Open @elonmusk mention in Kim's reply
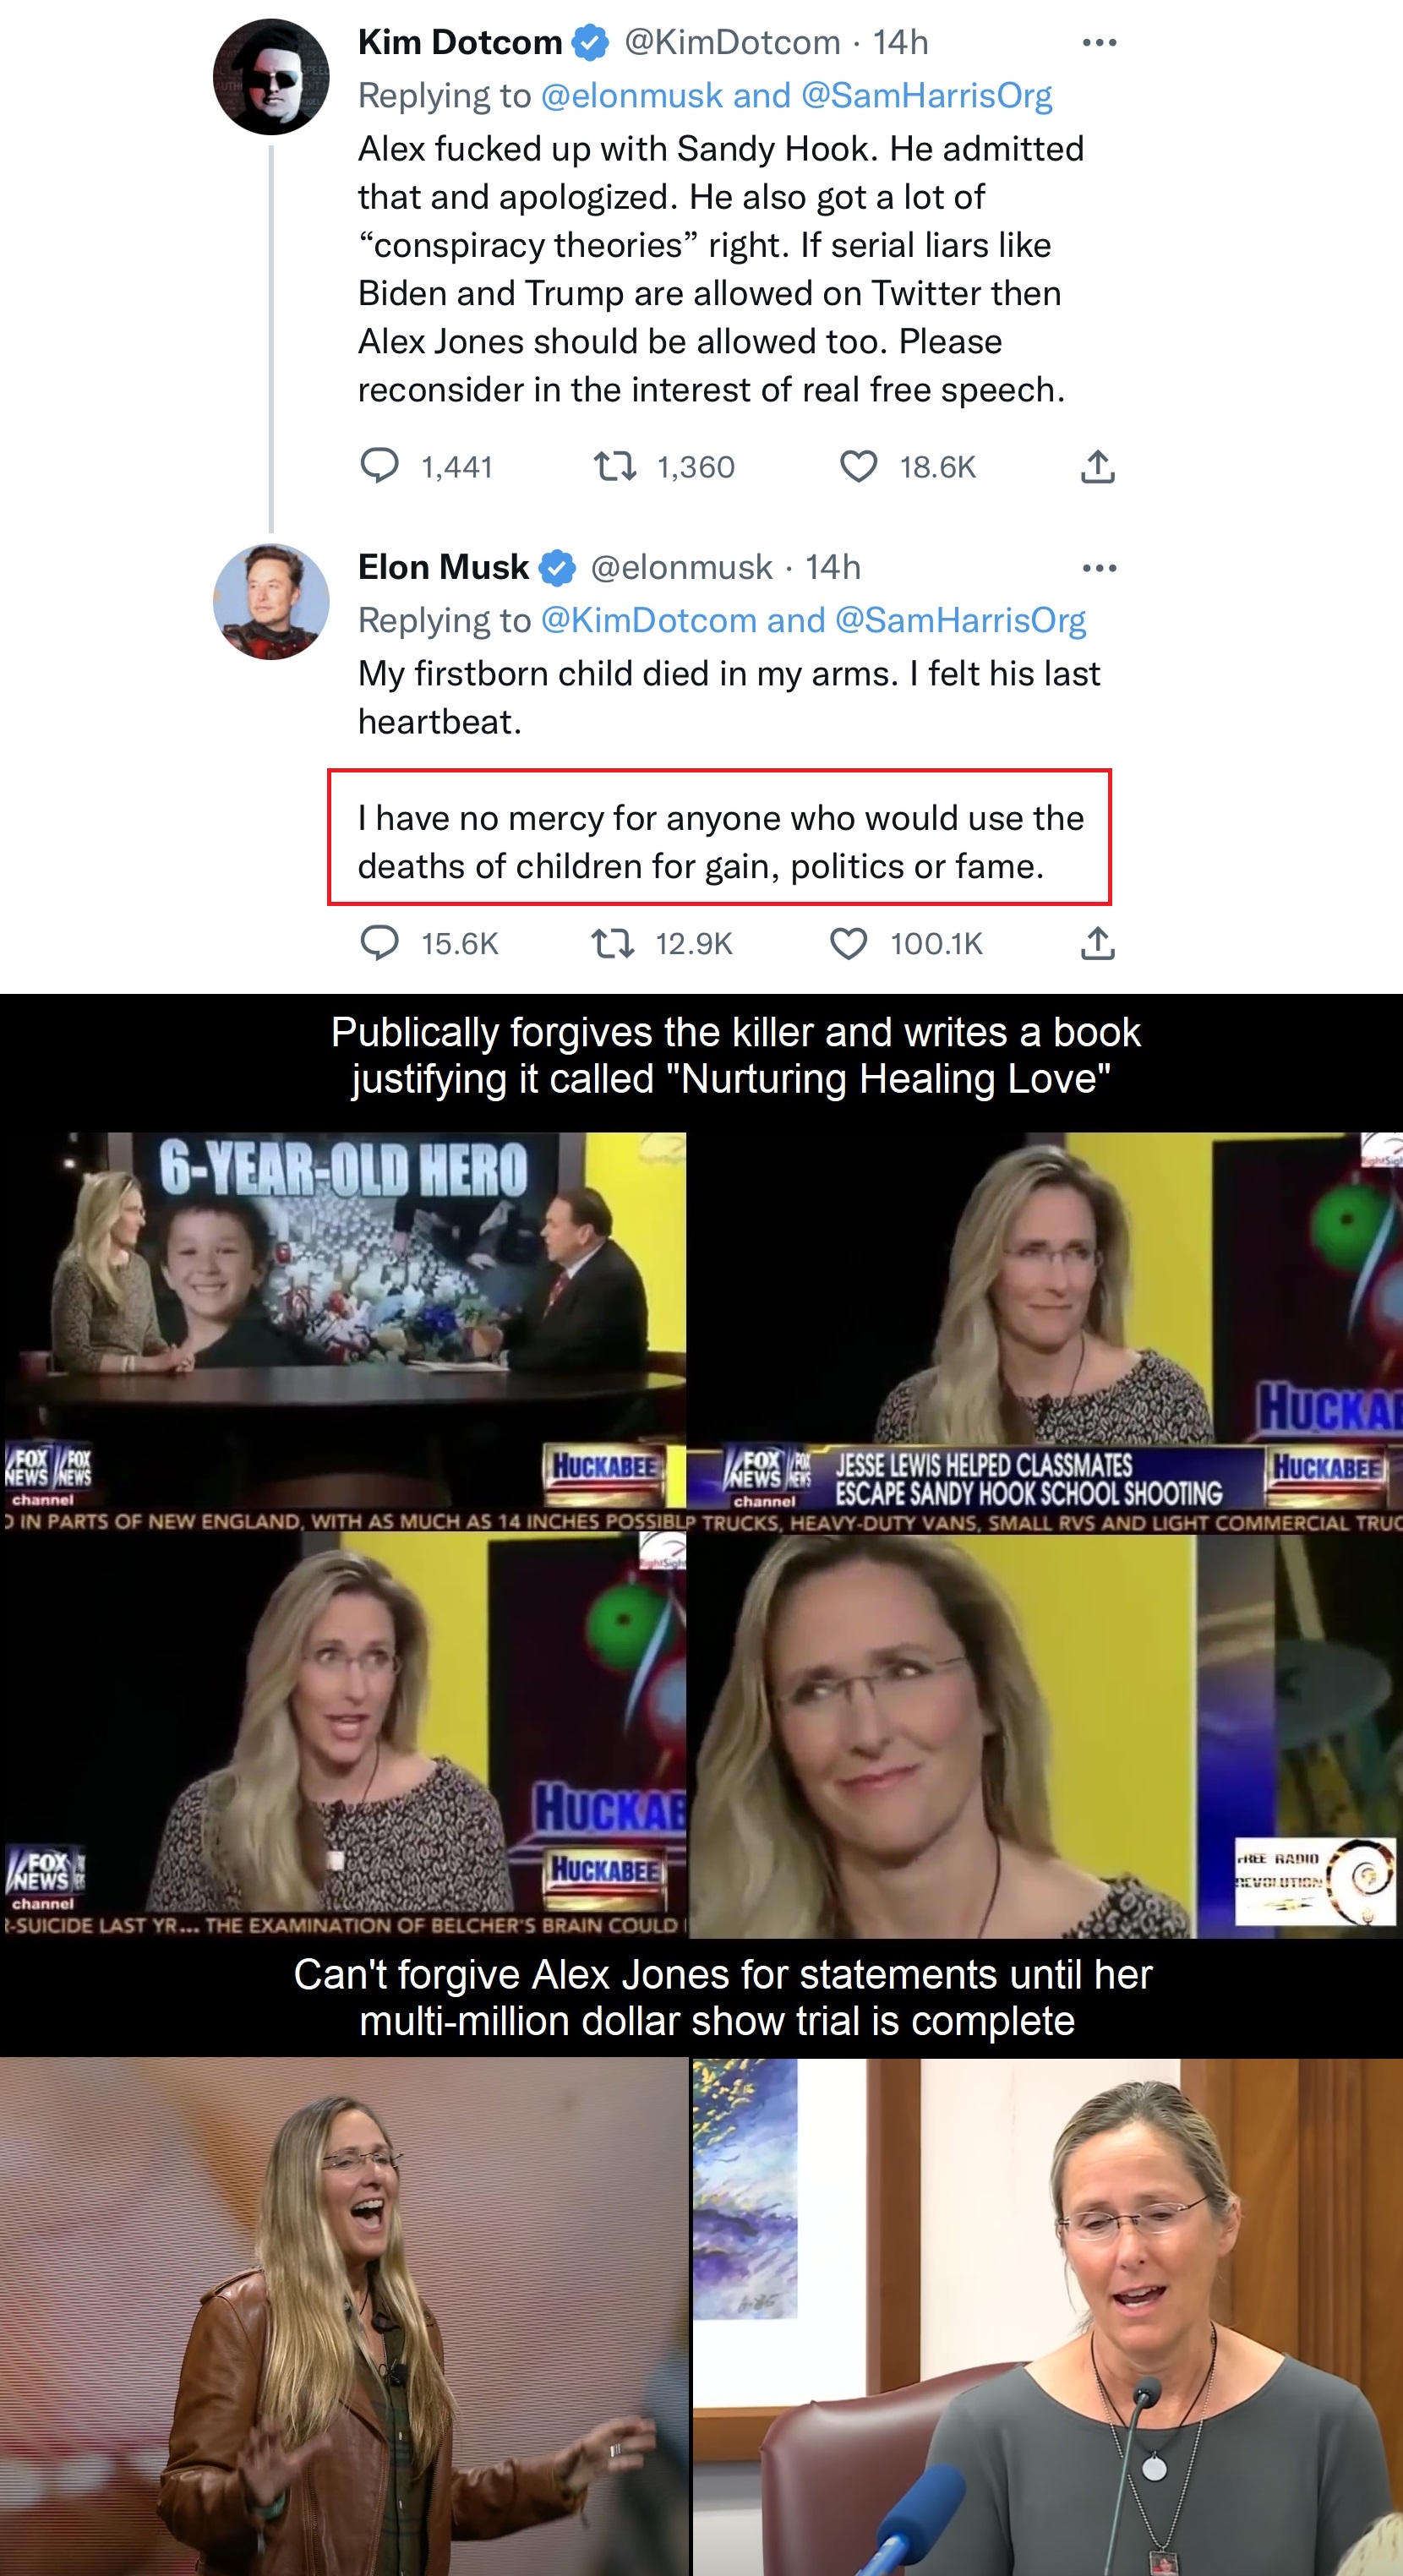 (631, 95)
